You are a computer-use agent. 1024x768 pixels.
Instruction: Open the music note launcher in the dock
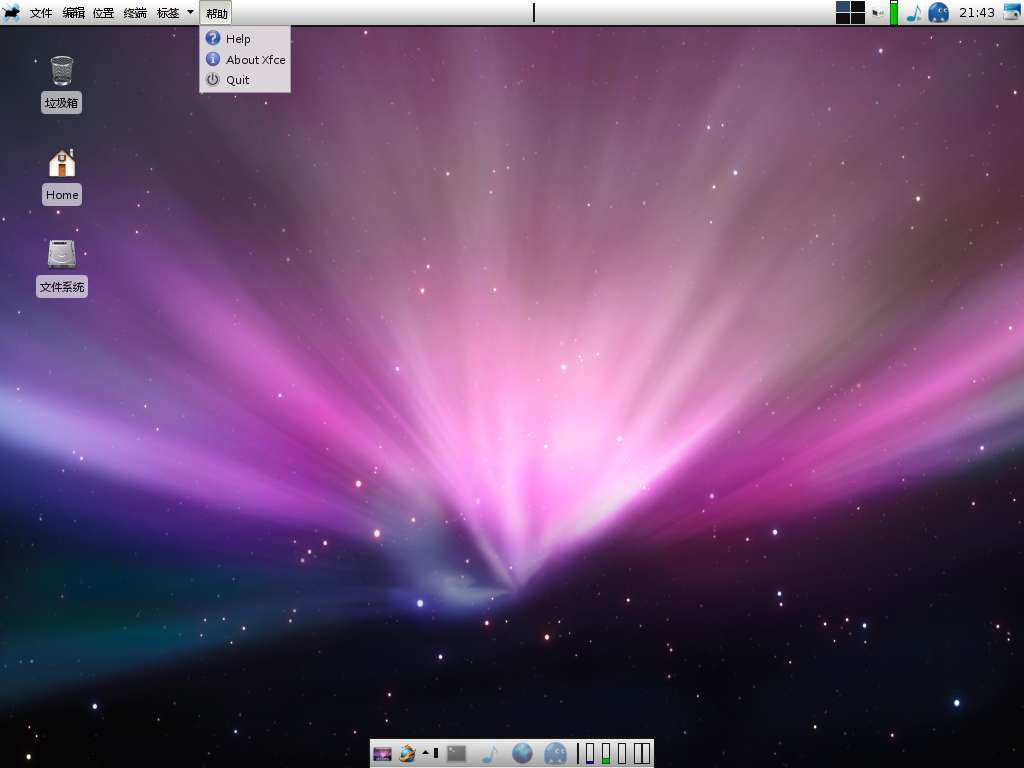[x=490, y=754]
